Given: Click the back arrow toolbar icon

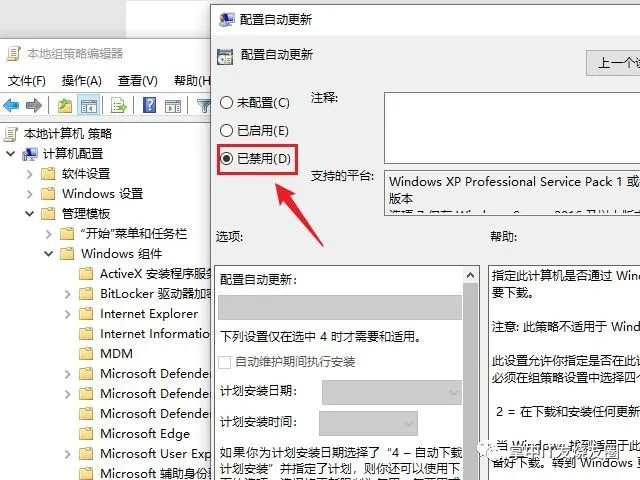Looking at the screenshot, I should (12, 105).
